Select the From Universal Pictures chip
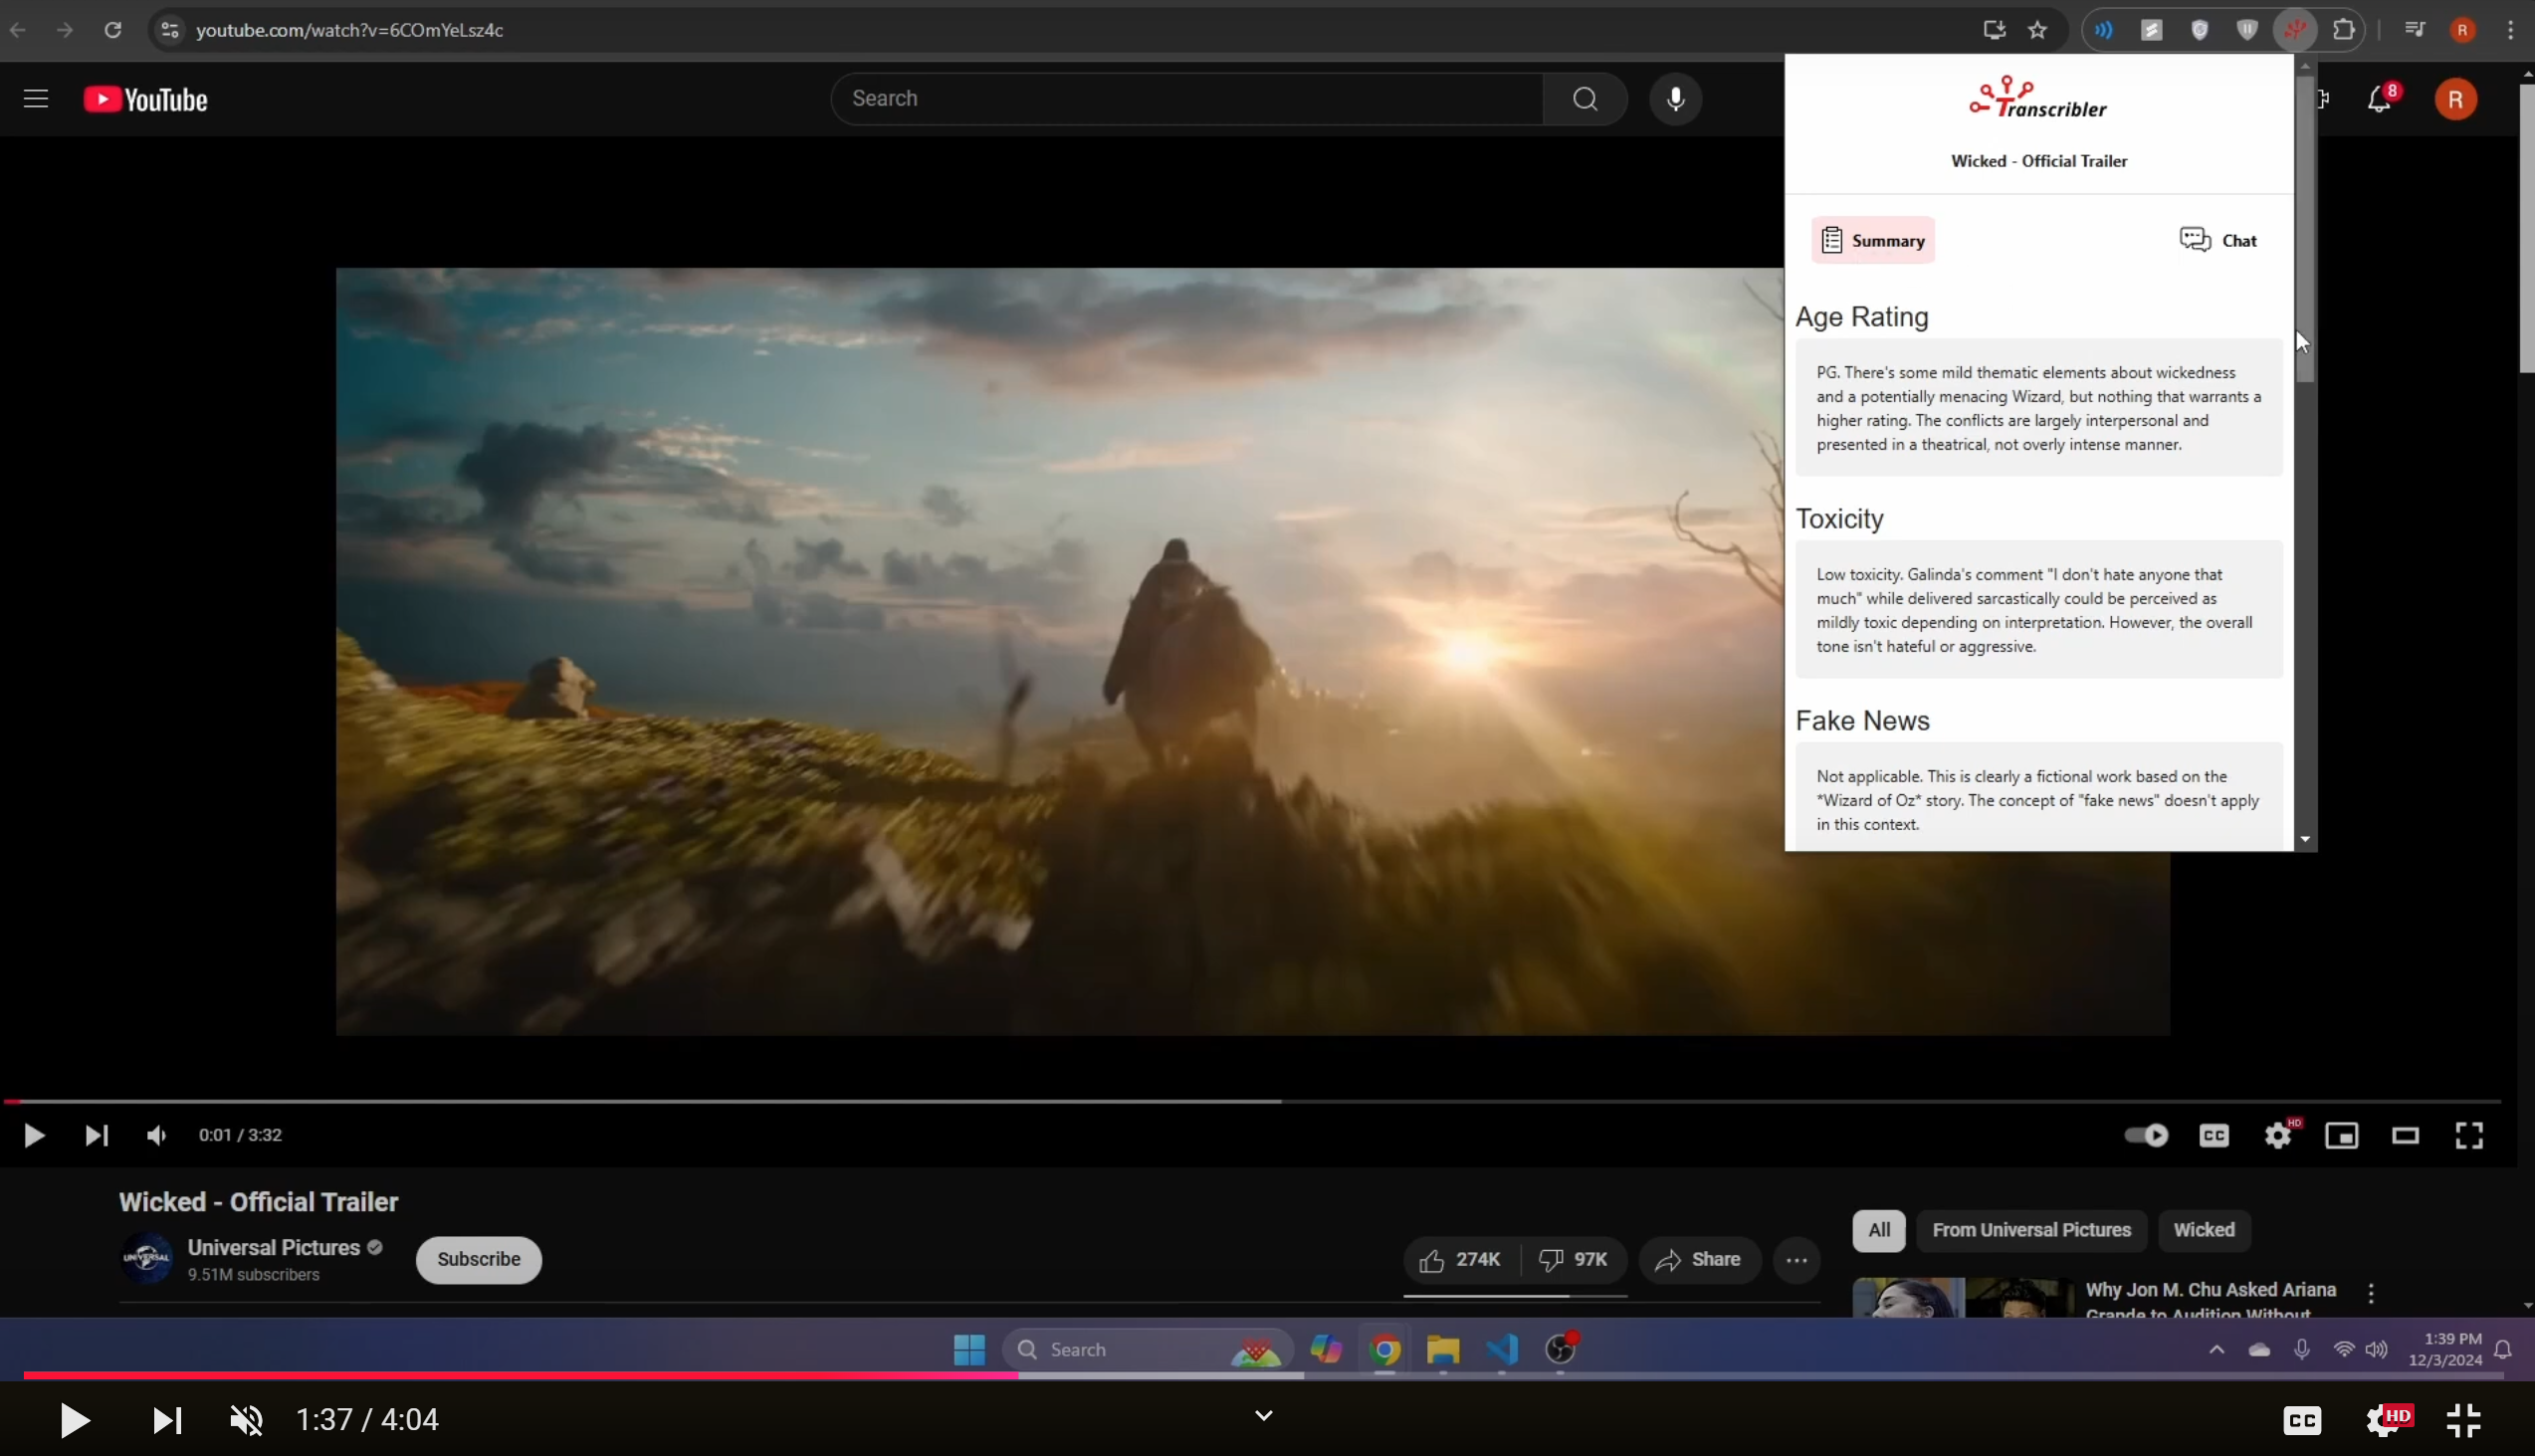Screen dimensions: 2535x1456 coord(2031,1230)
